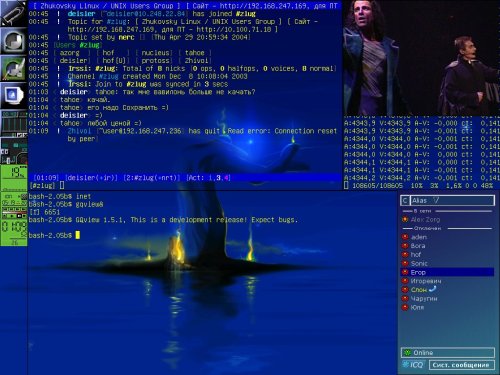Click the bash prompt cursor in lower terminal

pyautogui.click(x=78, y=235)
